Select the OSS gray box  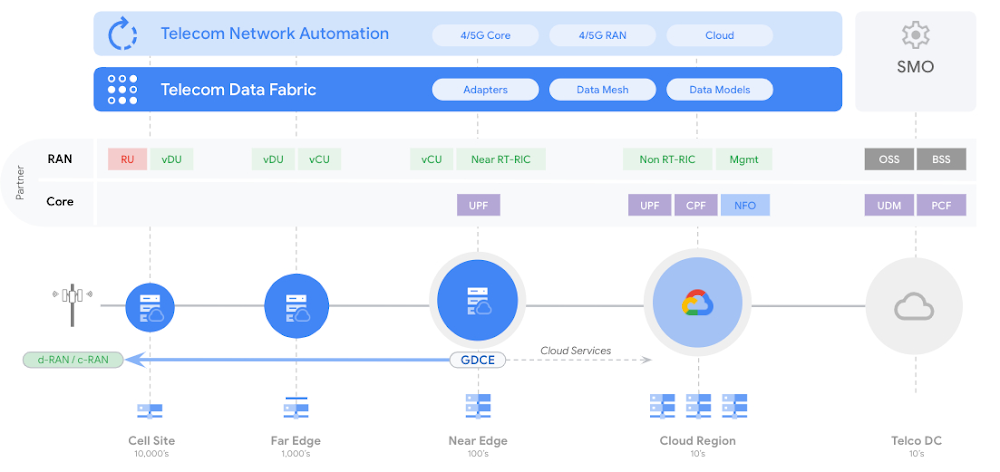(x=889, y=159)
